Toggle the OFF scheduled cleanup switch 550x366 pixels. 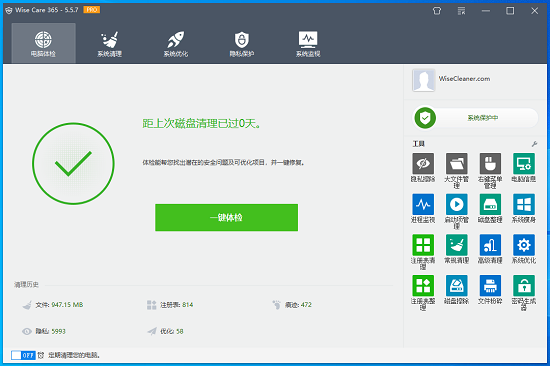tap(23, 355)
